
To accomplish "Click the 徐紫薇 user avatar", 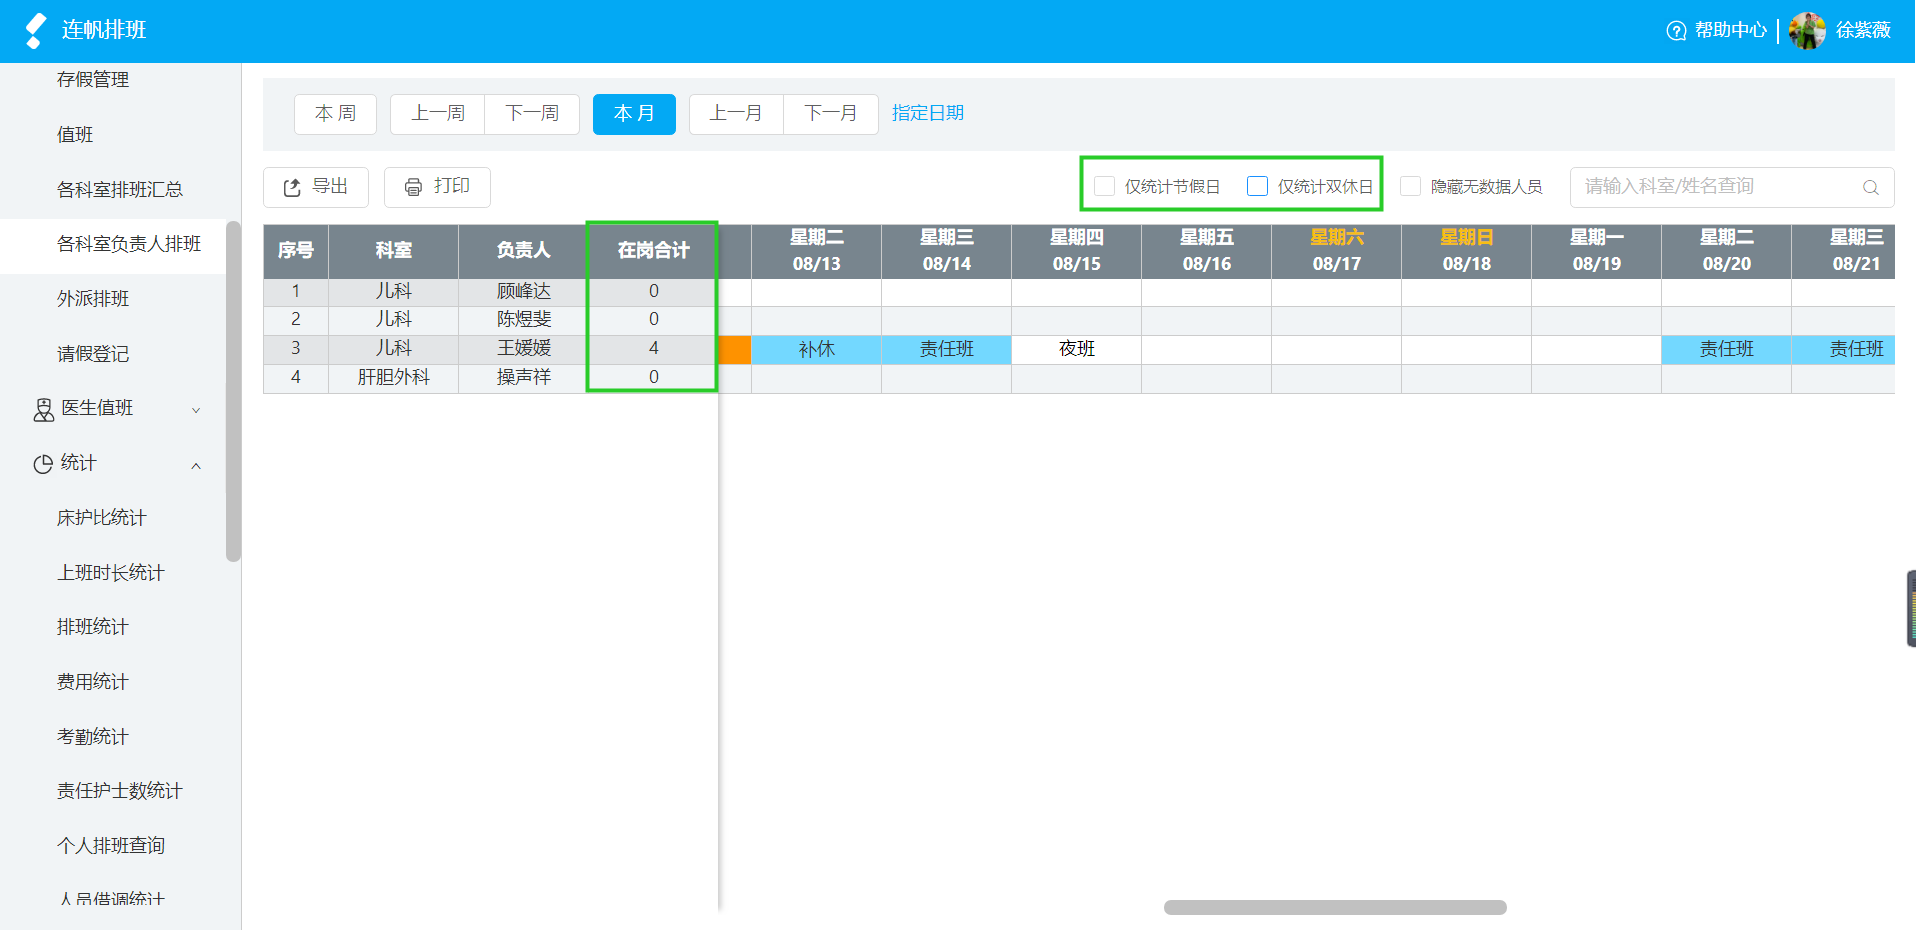I will (1807, 31).
